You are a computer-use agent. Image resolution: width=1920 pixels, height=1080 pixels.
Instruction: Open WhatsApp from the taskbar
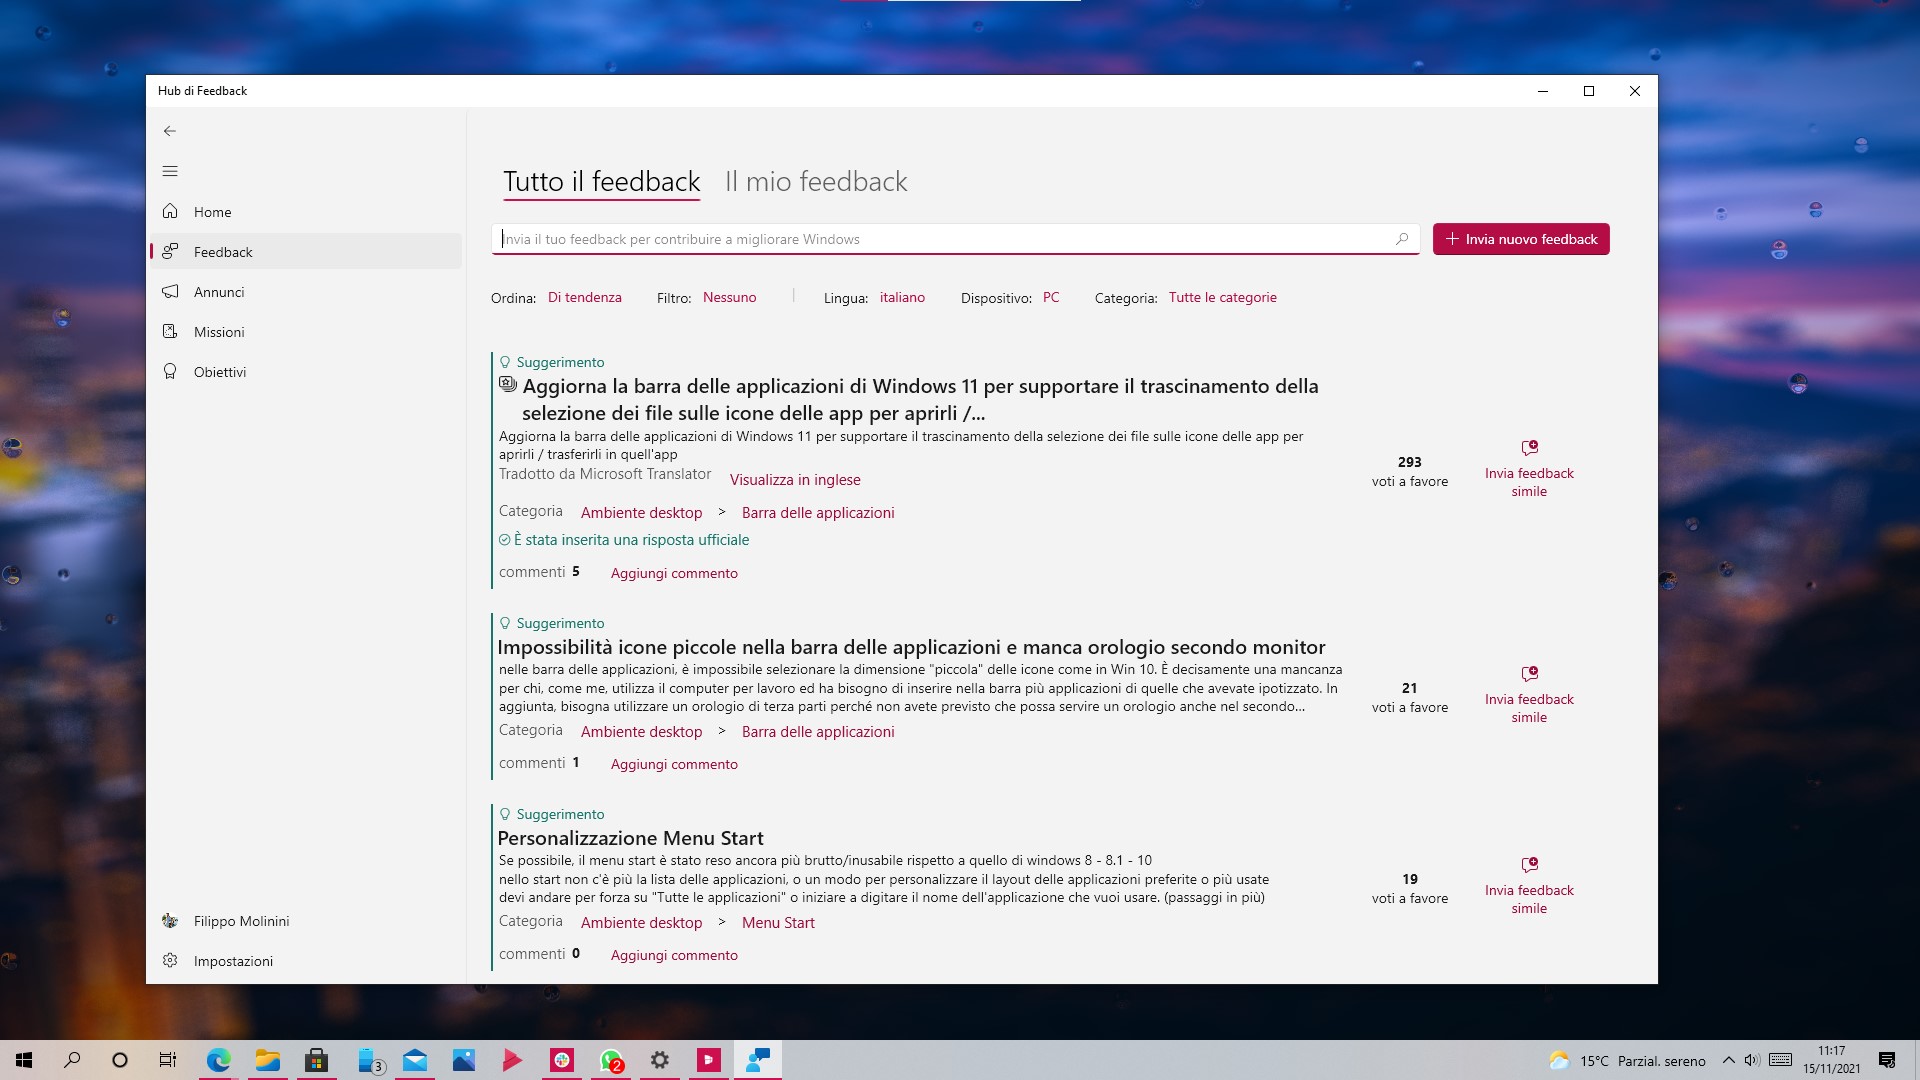611,1060
